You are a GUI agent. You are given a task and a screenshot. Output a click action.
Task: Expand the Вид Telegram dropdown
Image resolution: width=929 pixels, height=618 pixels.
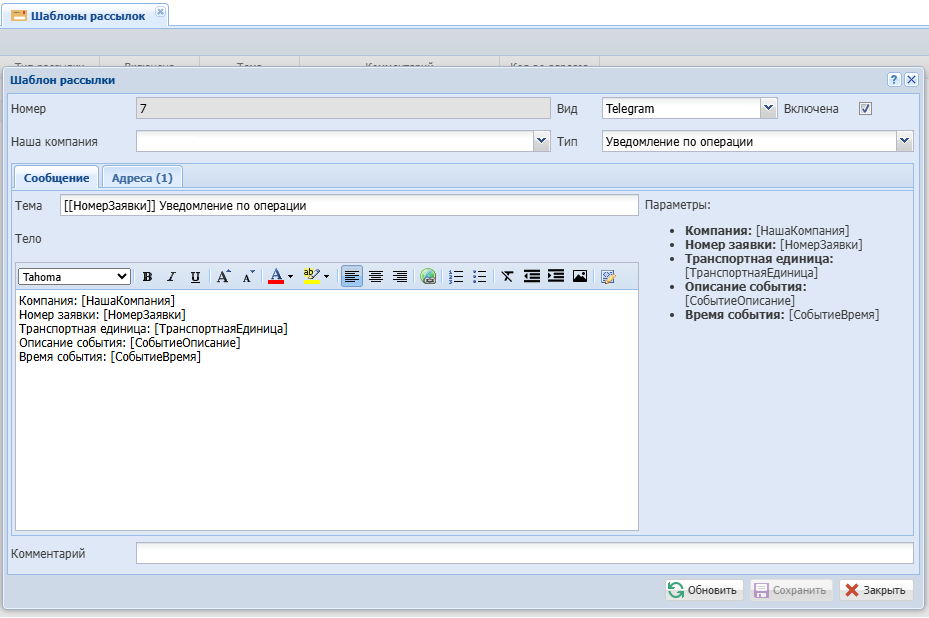pyautogui.click(x=768, y=108)
